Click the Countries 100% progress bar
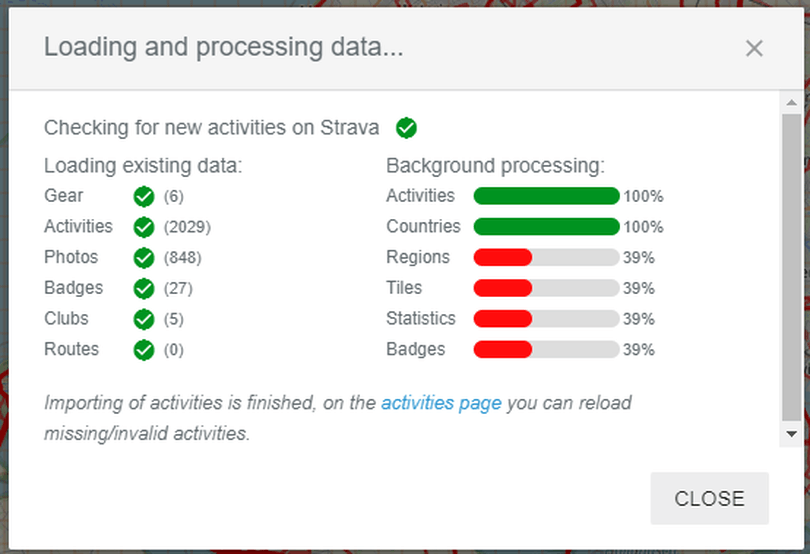 [x=546, y=227]
